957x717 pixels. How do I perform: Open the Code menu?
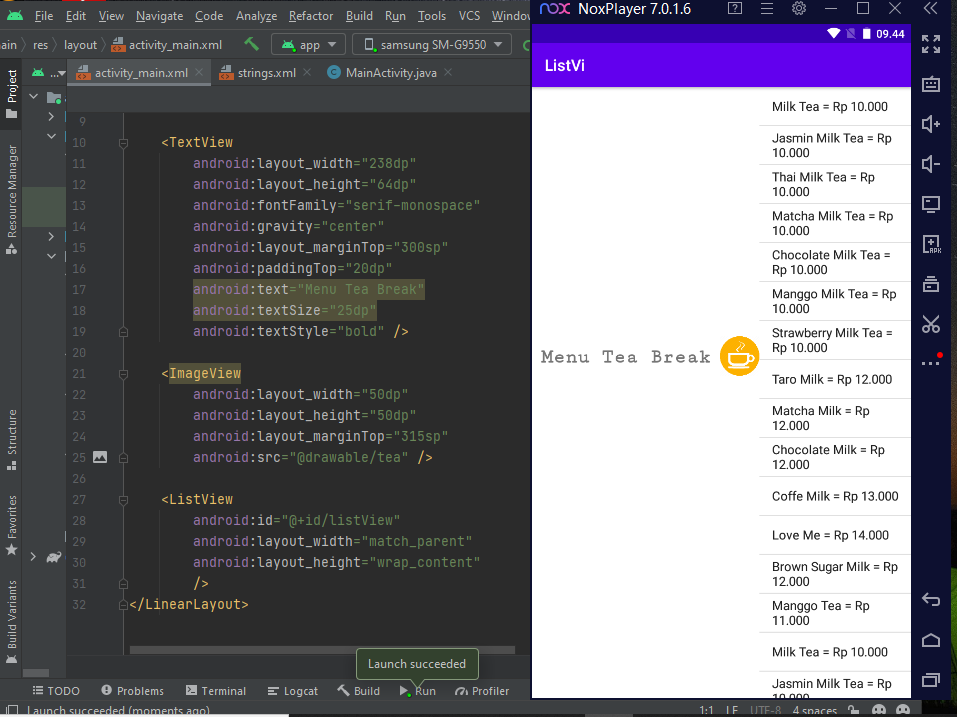point(209,16)
